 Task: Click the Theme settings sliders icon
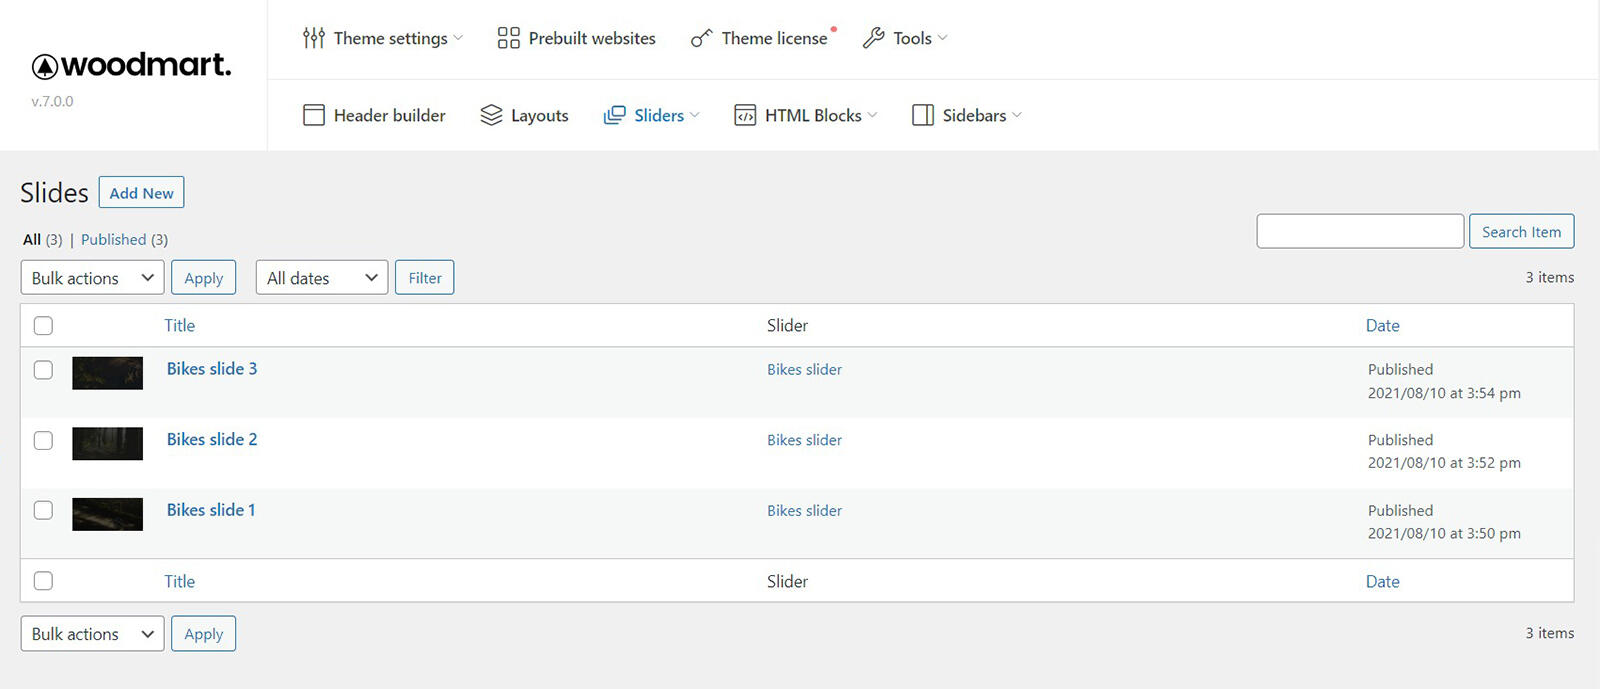[313, 38]
